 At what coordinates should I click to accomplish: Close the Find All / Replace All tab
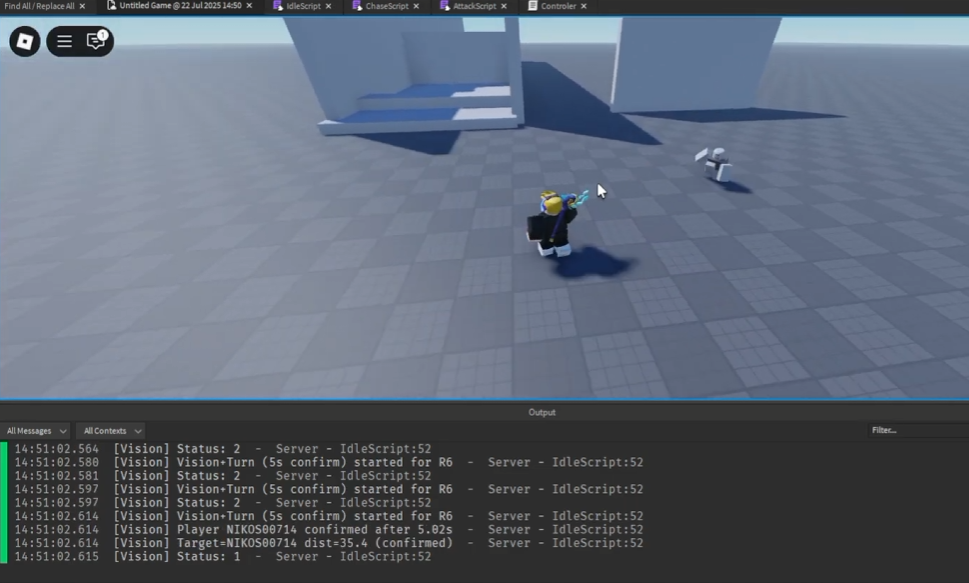point(82,6)
